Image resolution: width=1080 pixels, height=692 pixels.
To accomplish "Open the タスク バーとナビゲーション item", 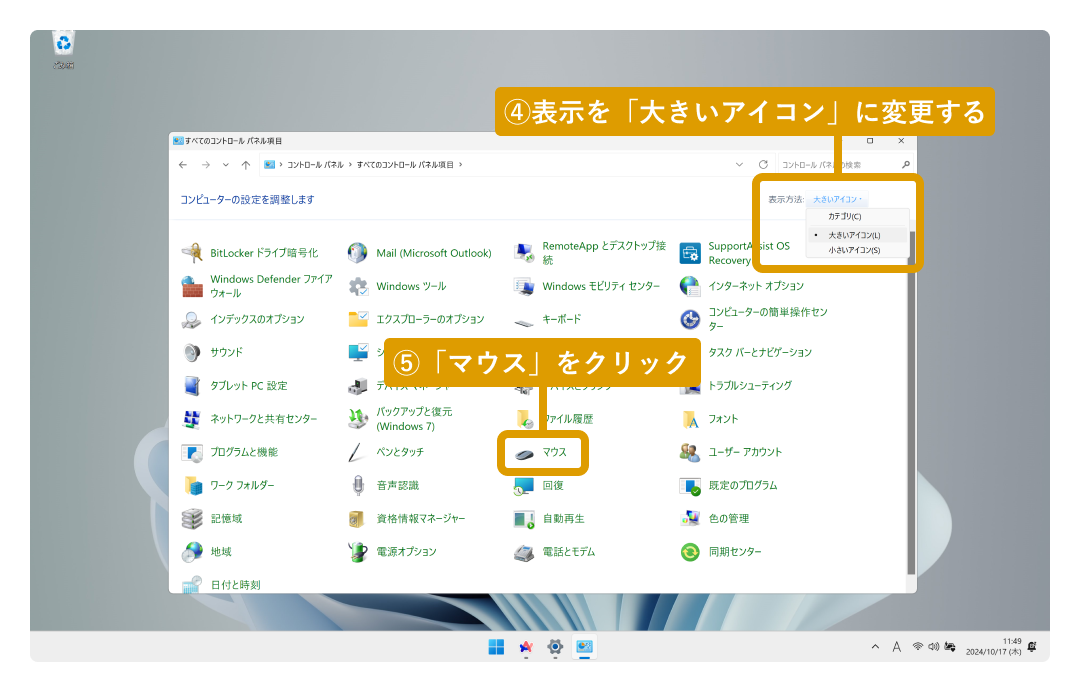I will (760, 352).
